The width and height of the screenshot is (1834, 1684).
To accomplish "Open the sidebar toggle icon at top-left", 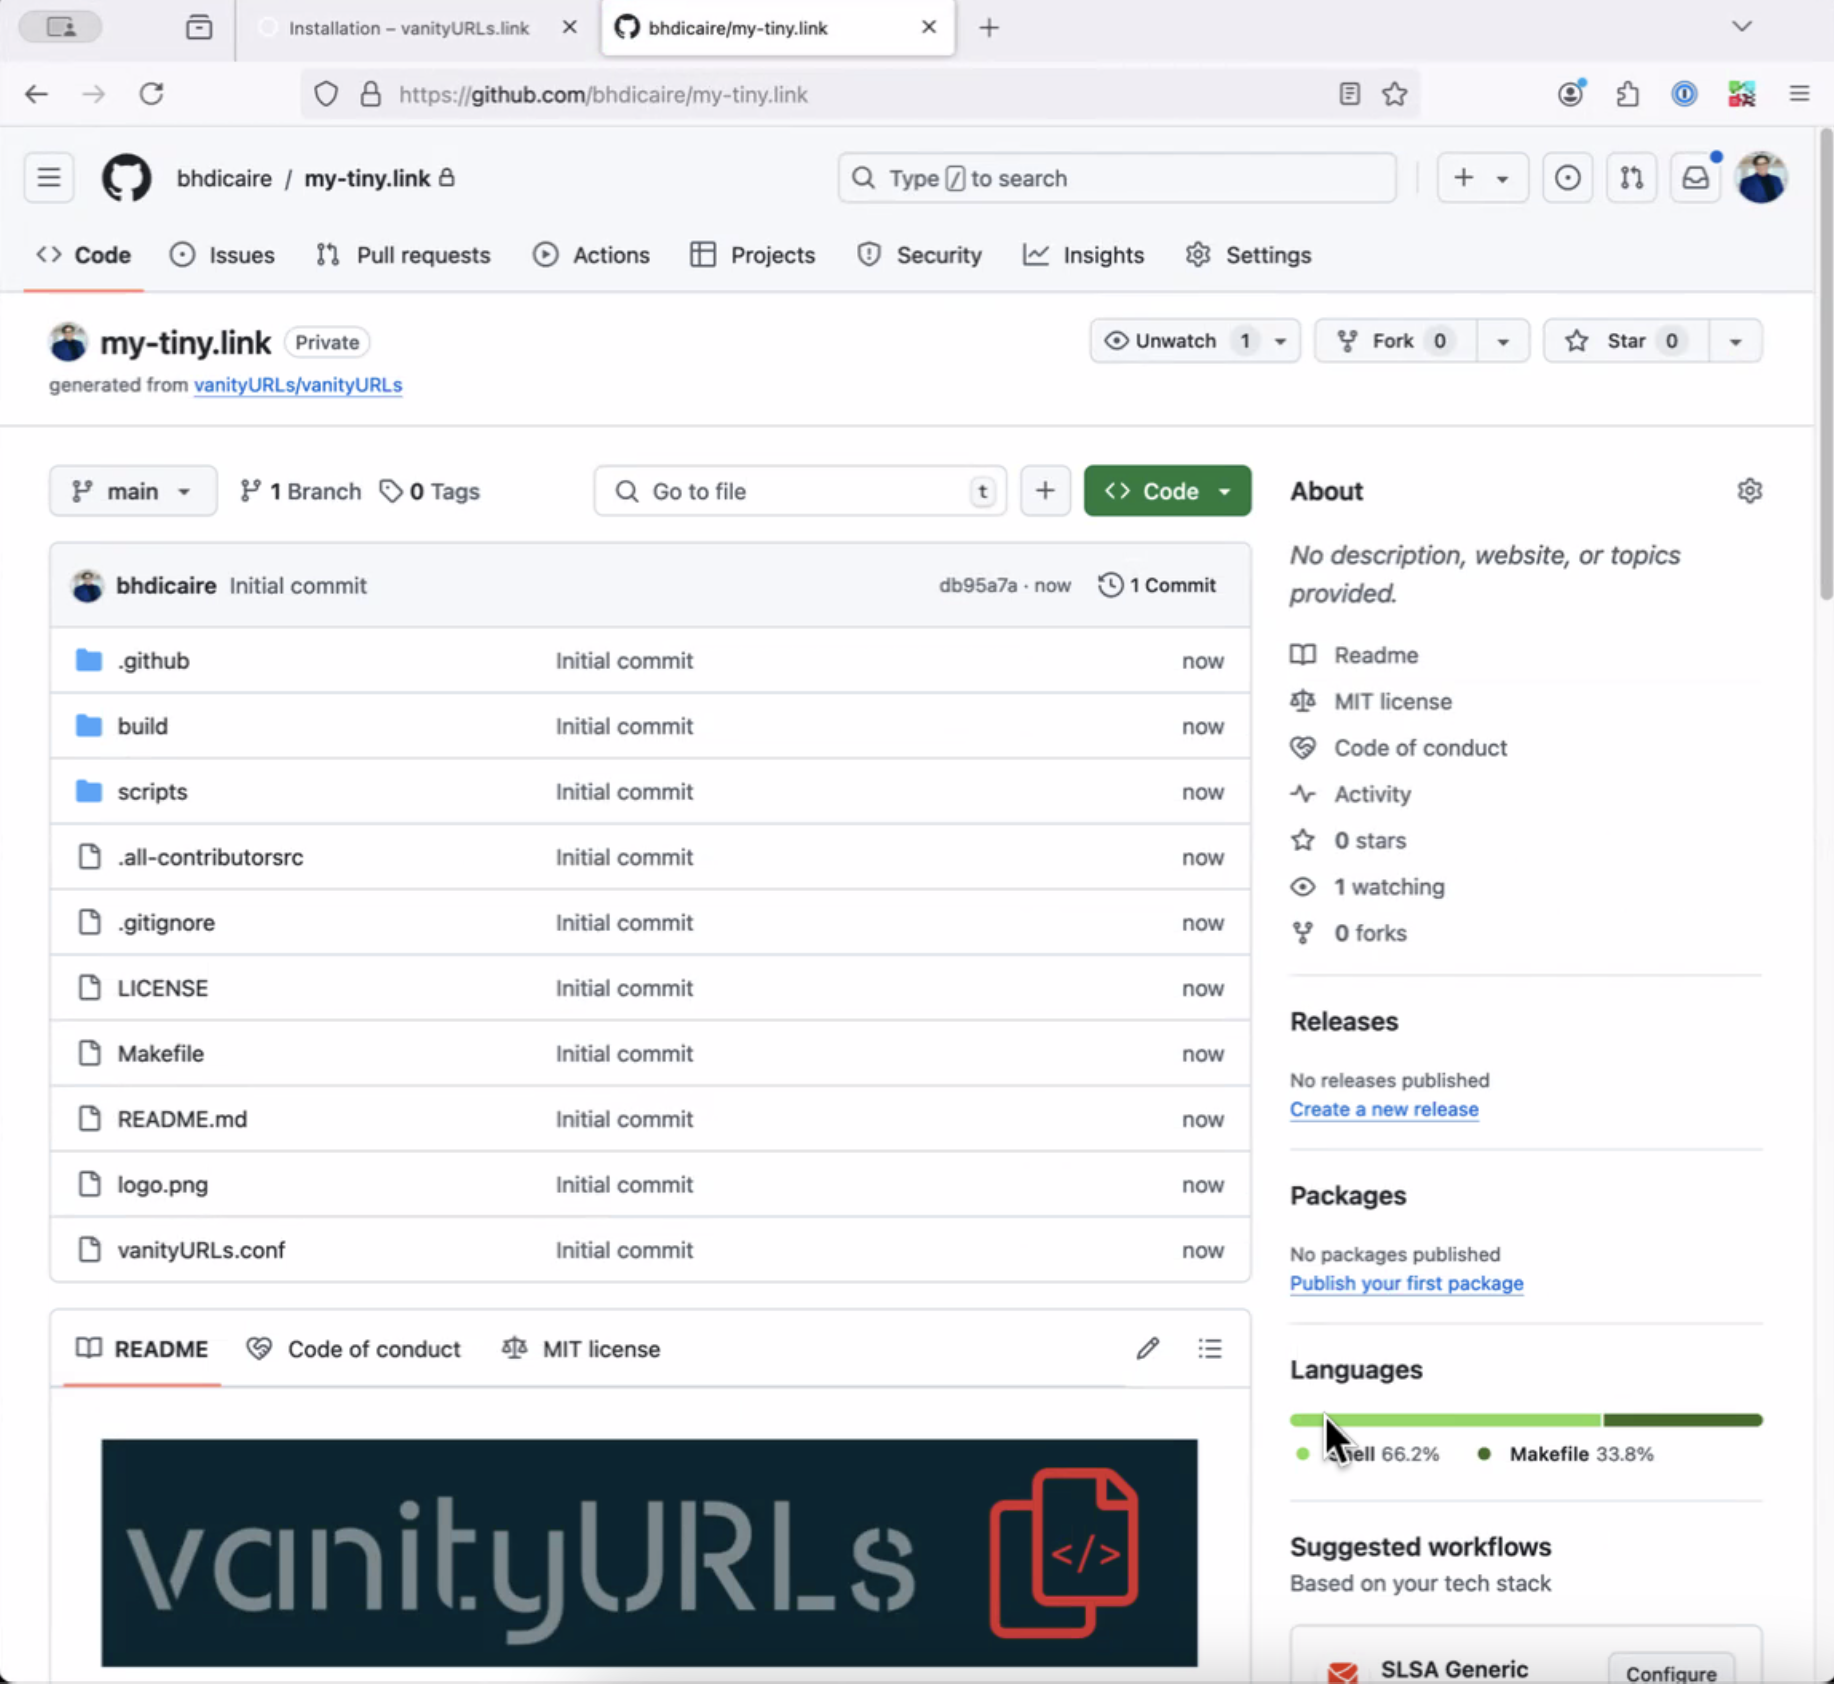I will [x=61, y=27].
